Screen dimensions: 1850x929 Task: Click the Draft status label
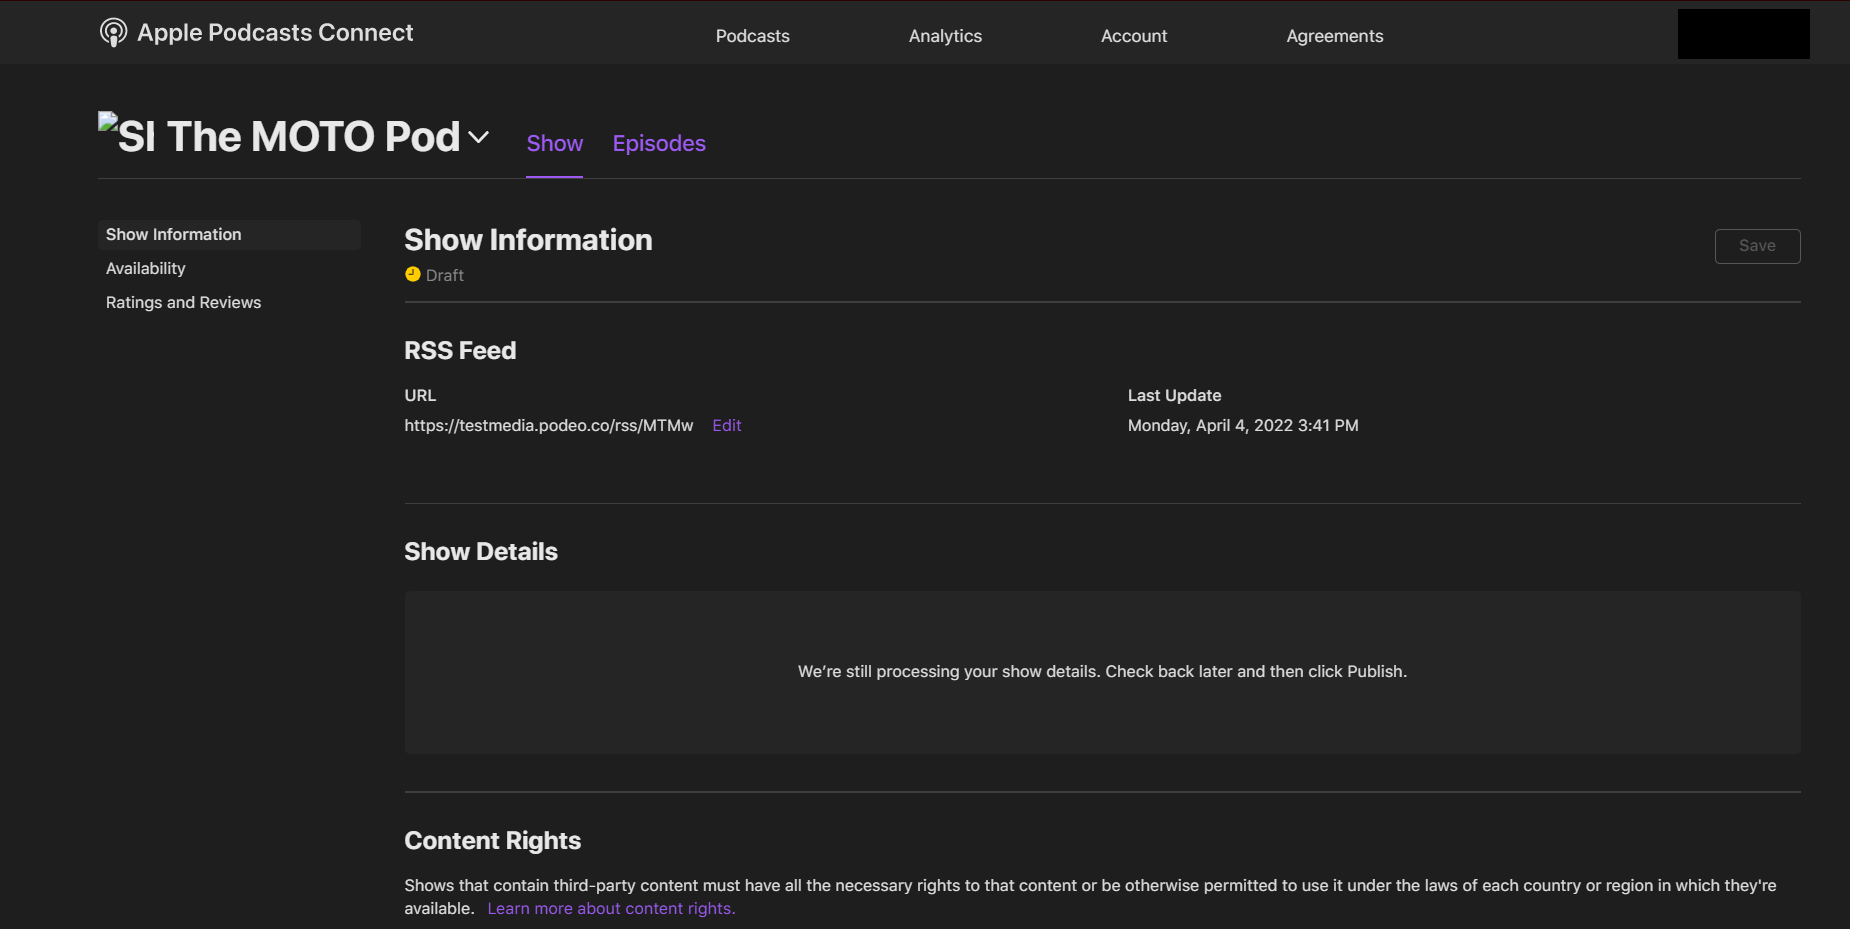click(445, 275)
